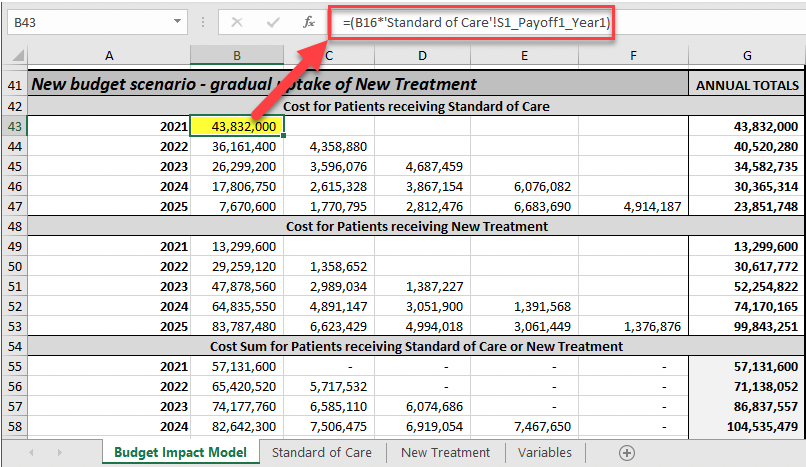
Task: Click the Cancel (X) formula bar icon
Action: pos(237,22)
